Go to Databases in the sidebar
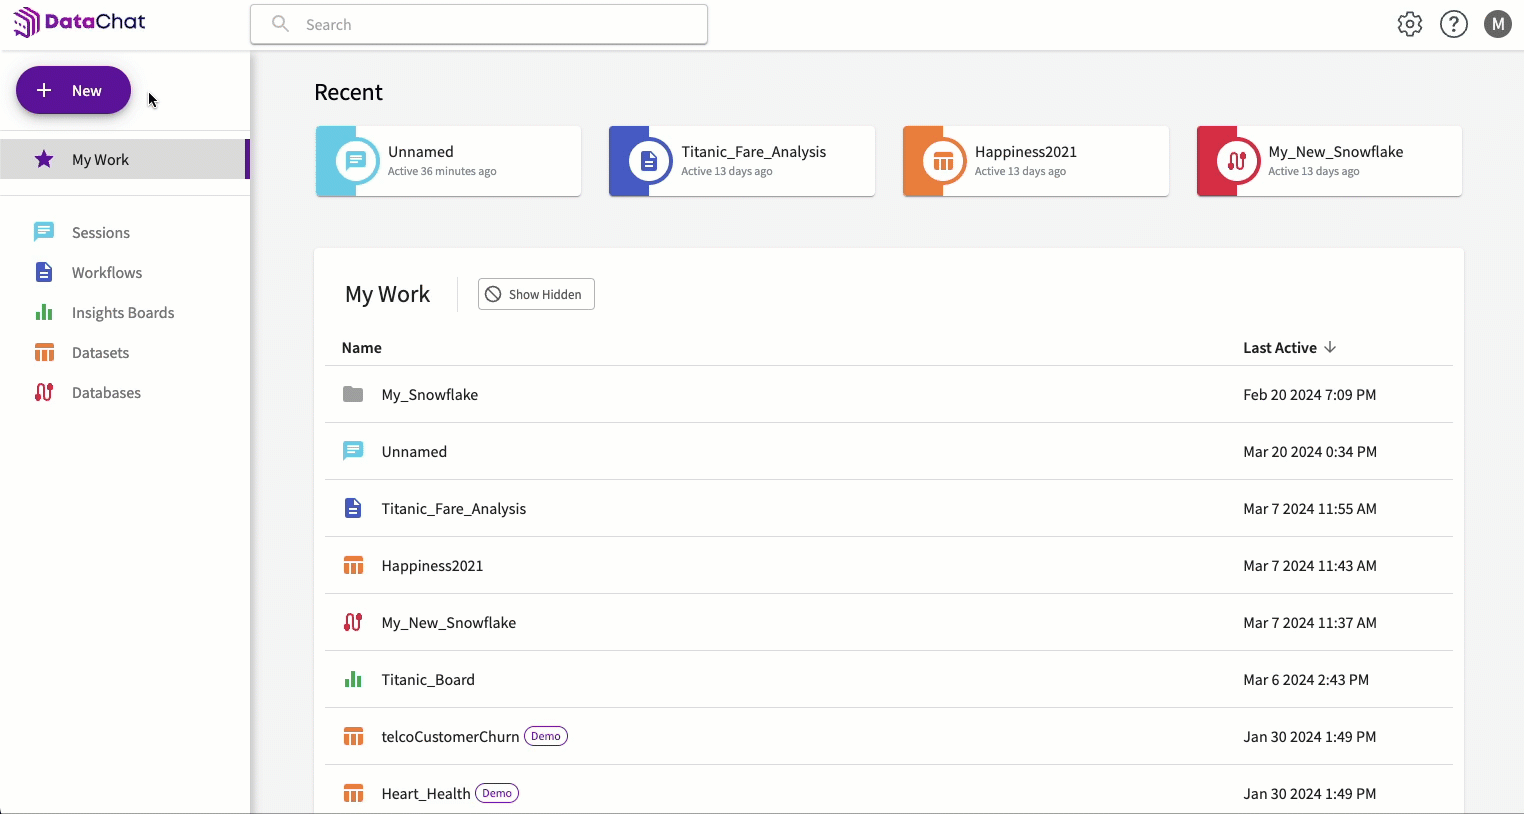Image resolution: width=1524 pixels, height=814 pixels. coord(106,392)
